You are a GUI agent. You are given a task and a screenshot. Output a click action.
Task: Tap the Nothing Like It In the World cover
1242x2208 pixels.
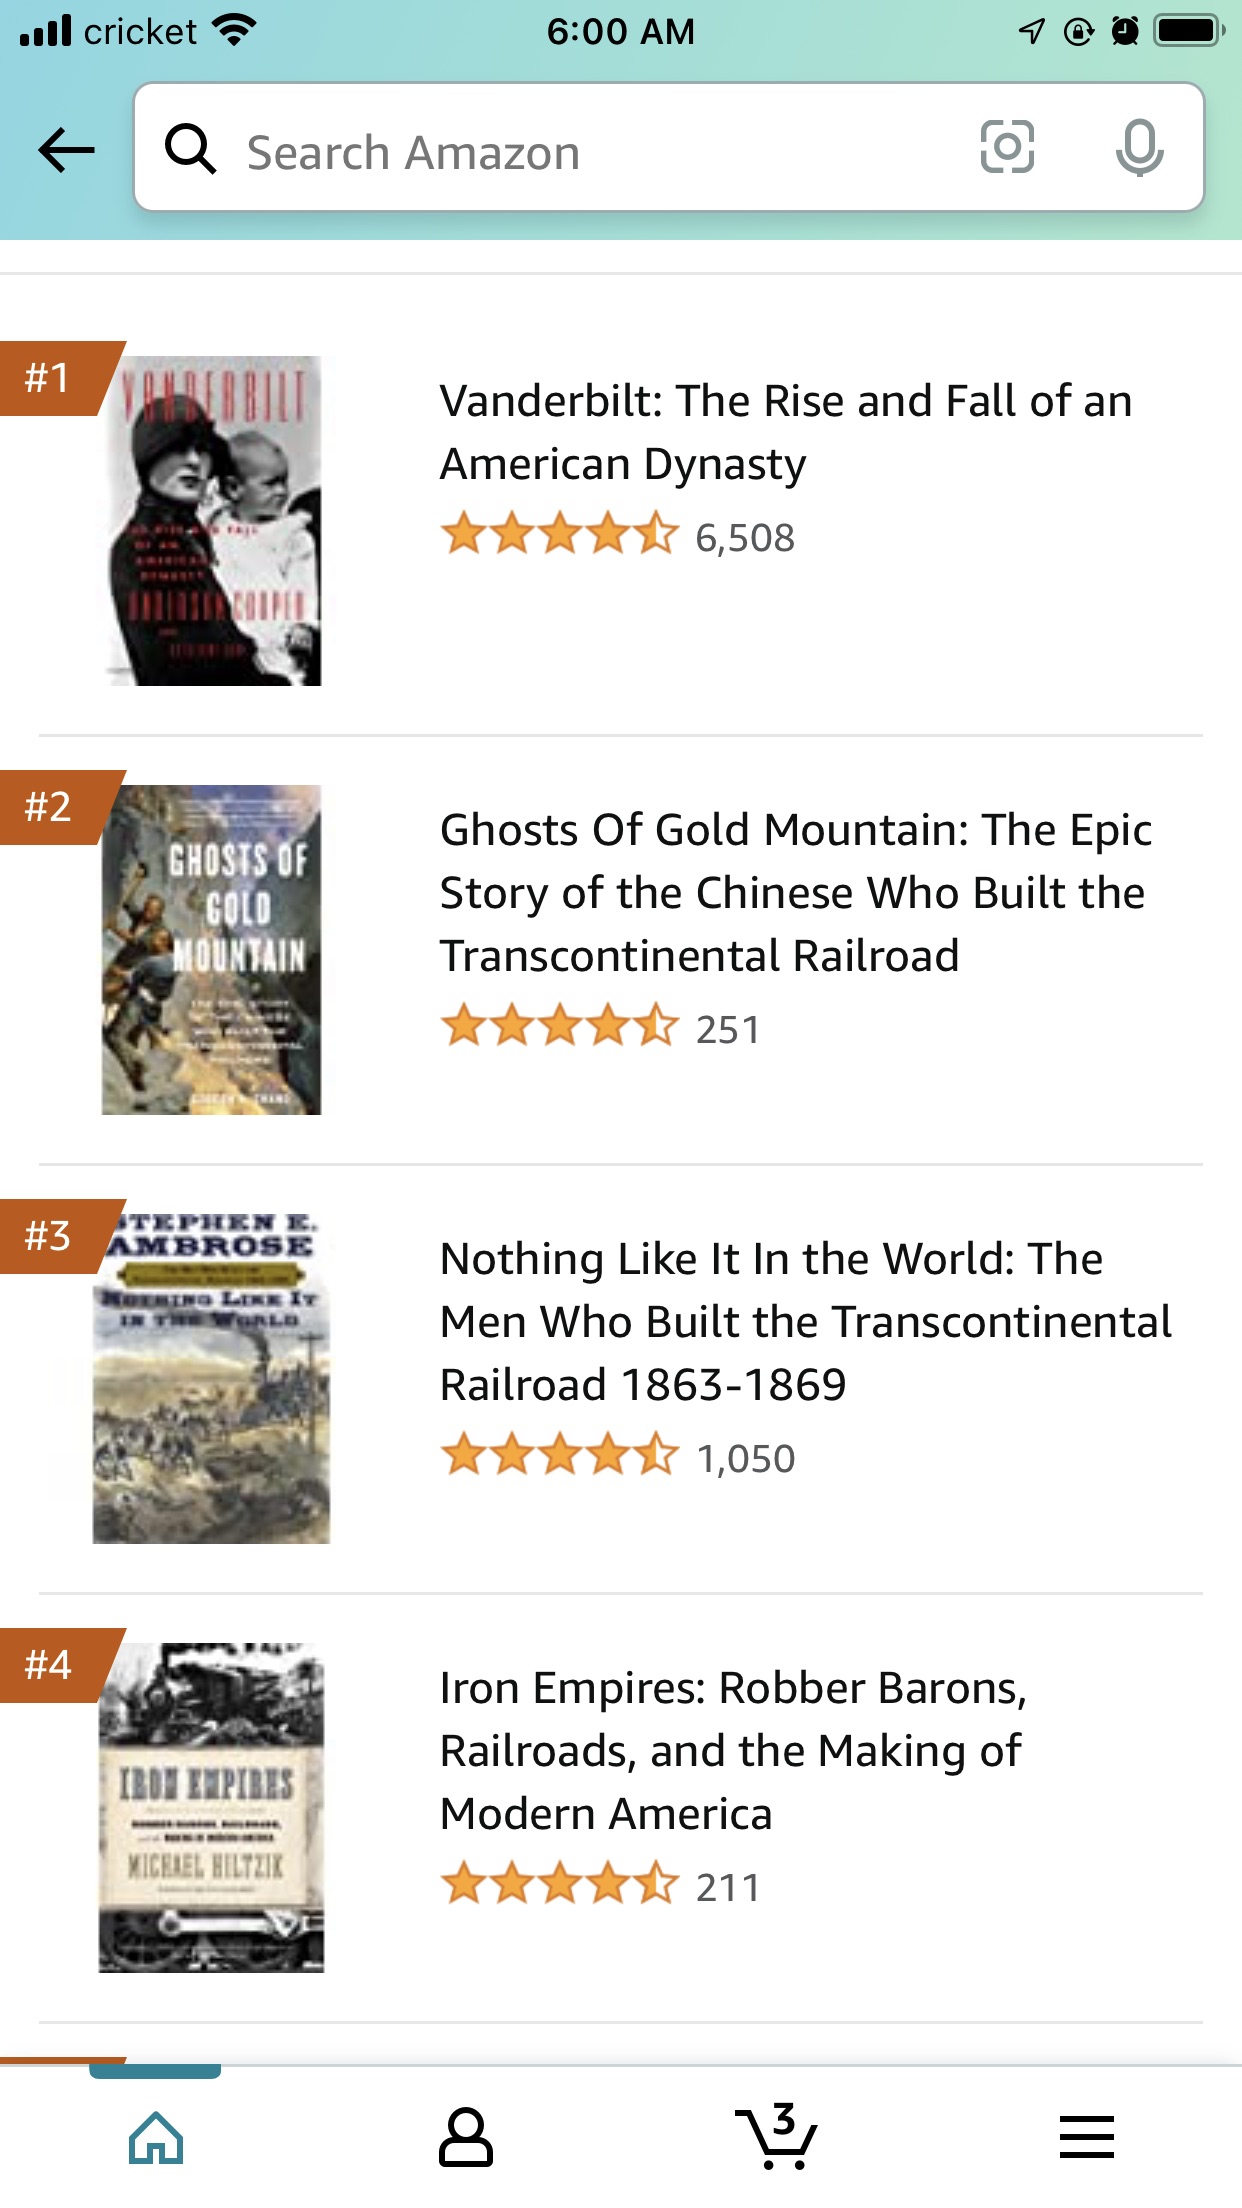point(211,1378)
